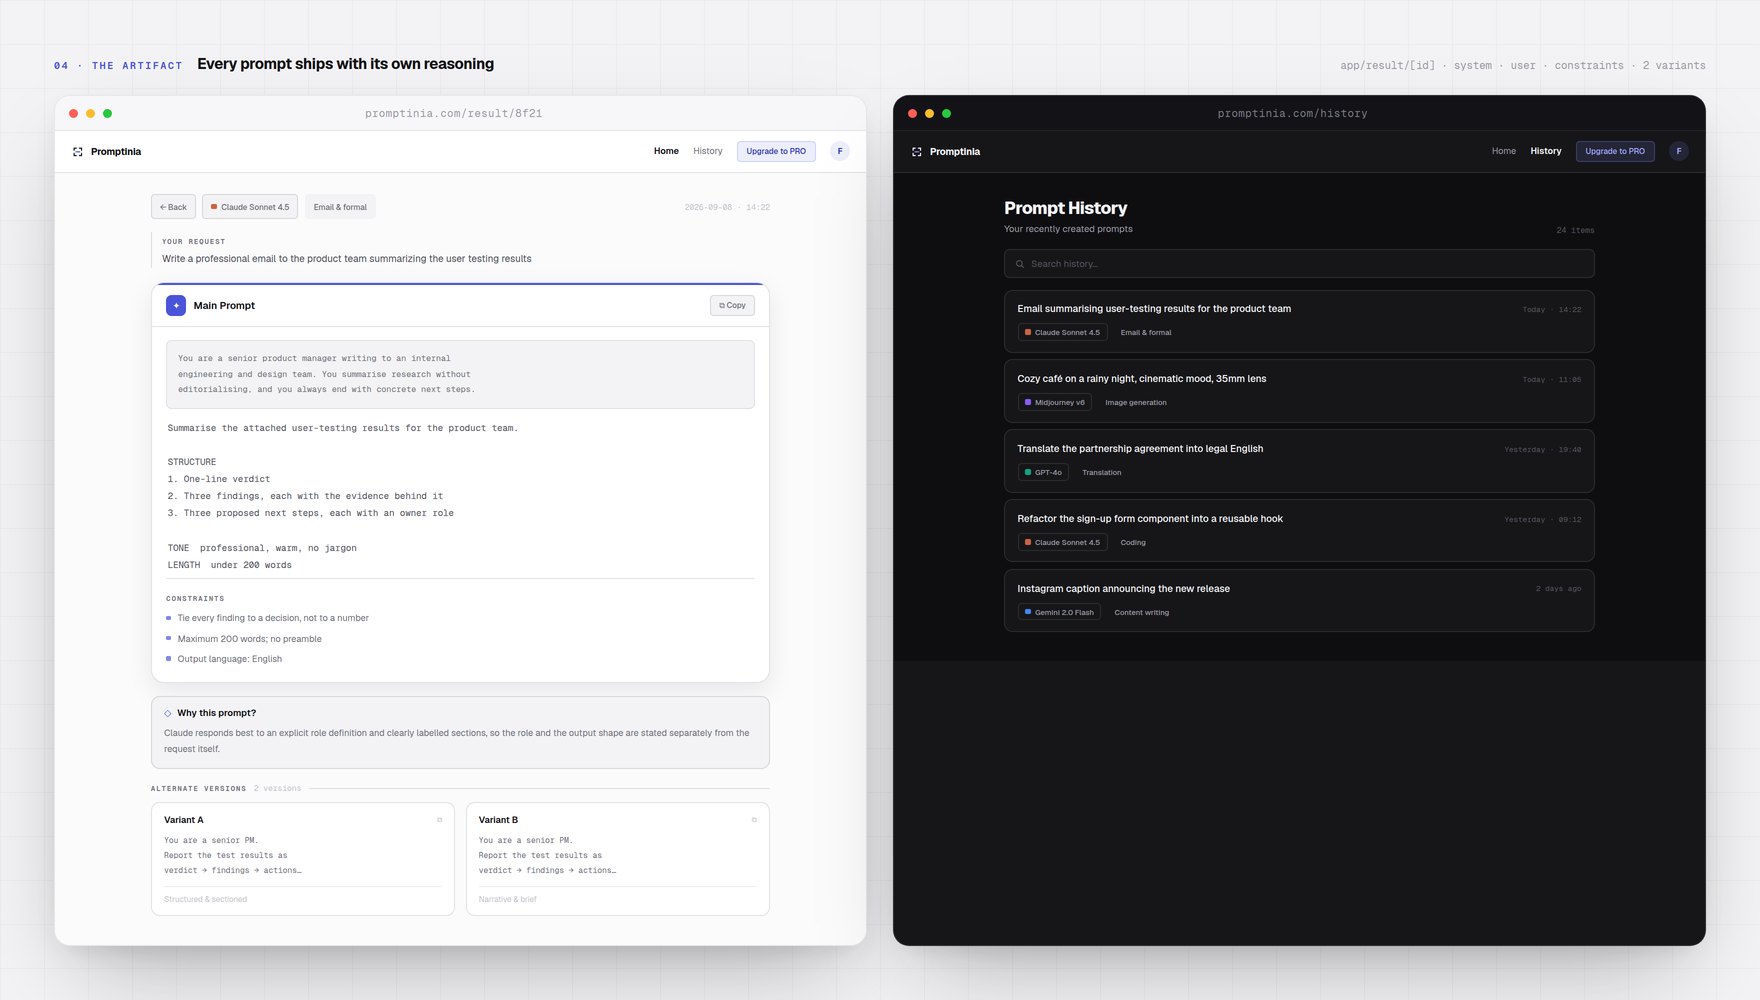Copy Variant A using its copy icon
1760x1000 pixels.
[440, 820]
